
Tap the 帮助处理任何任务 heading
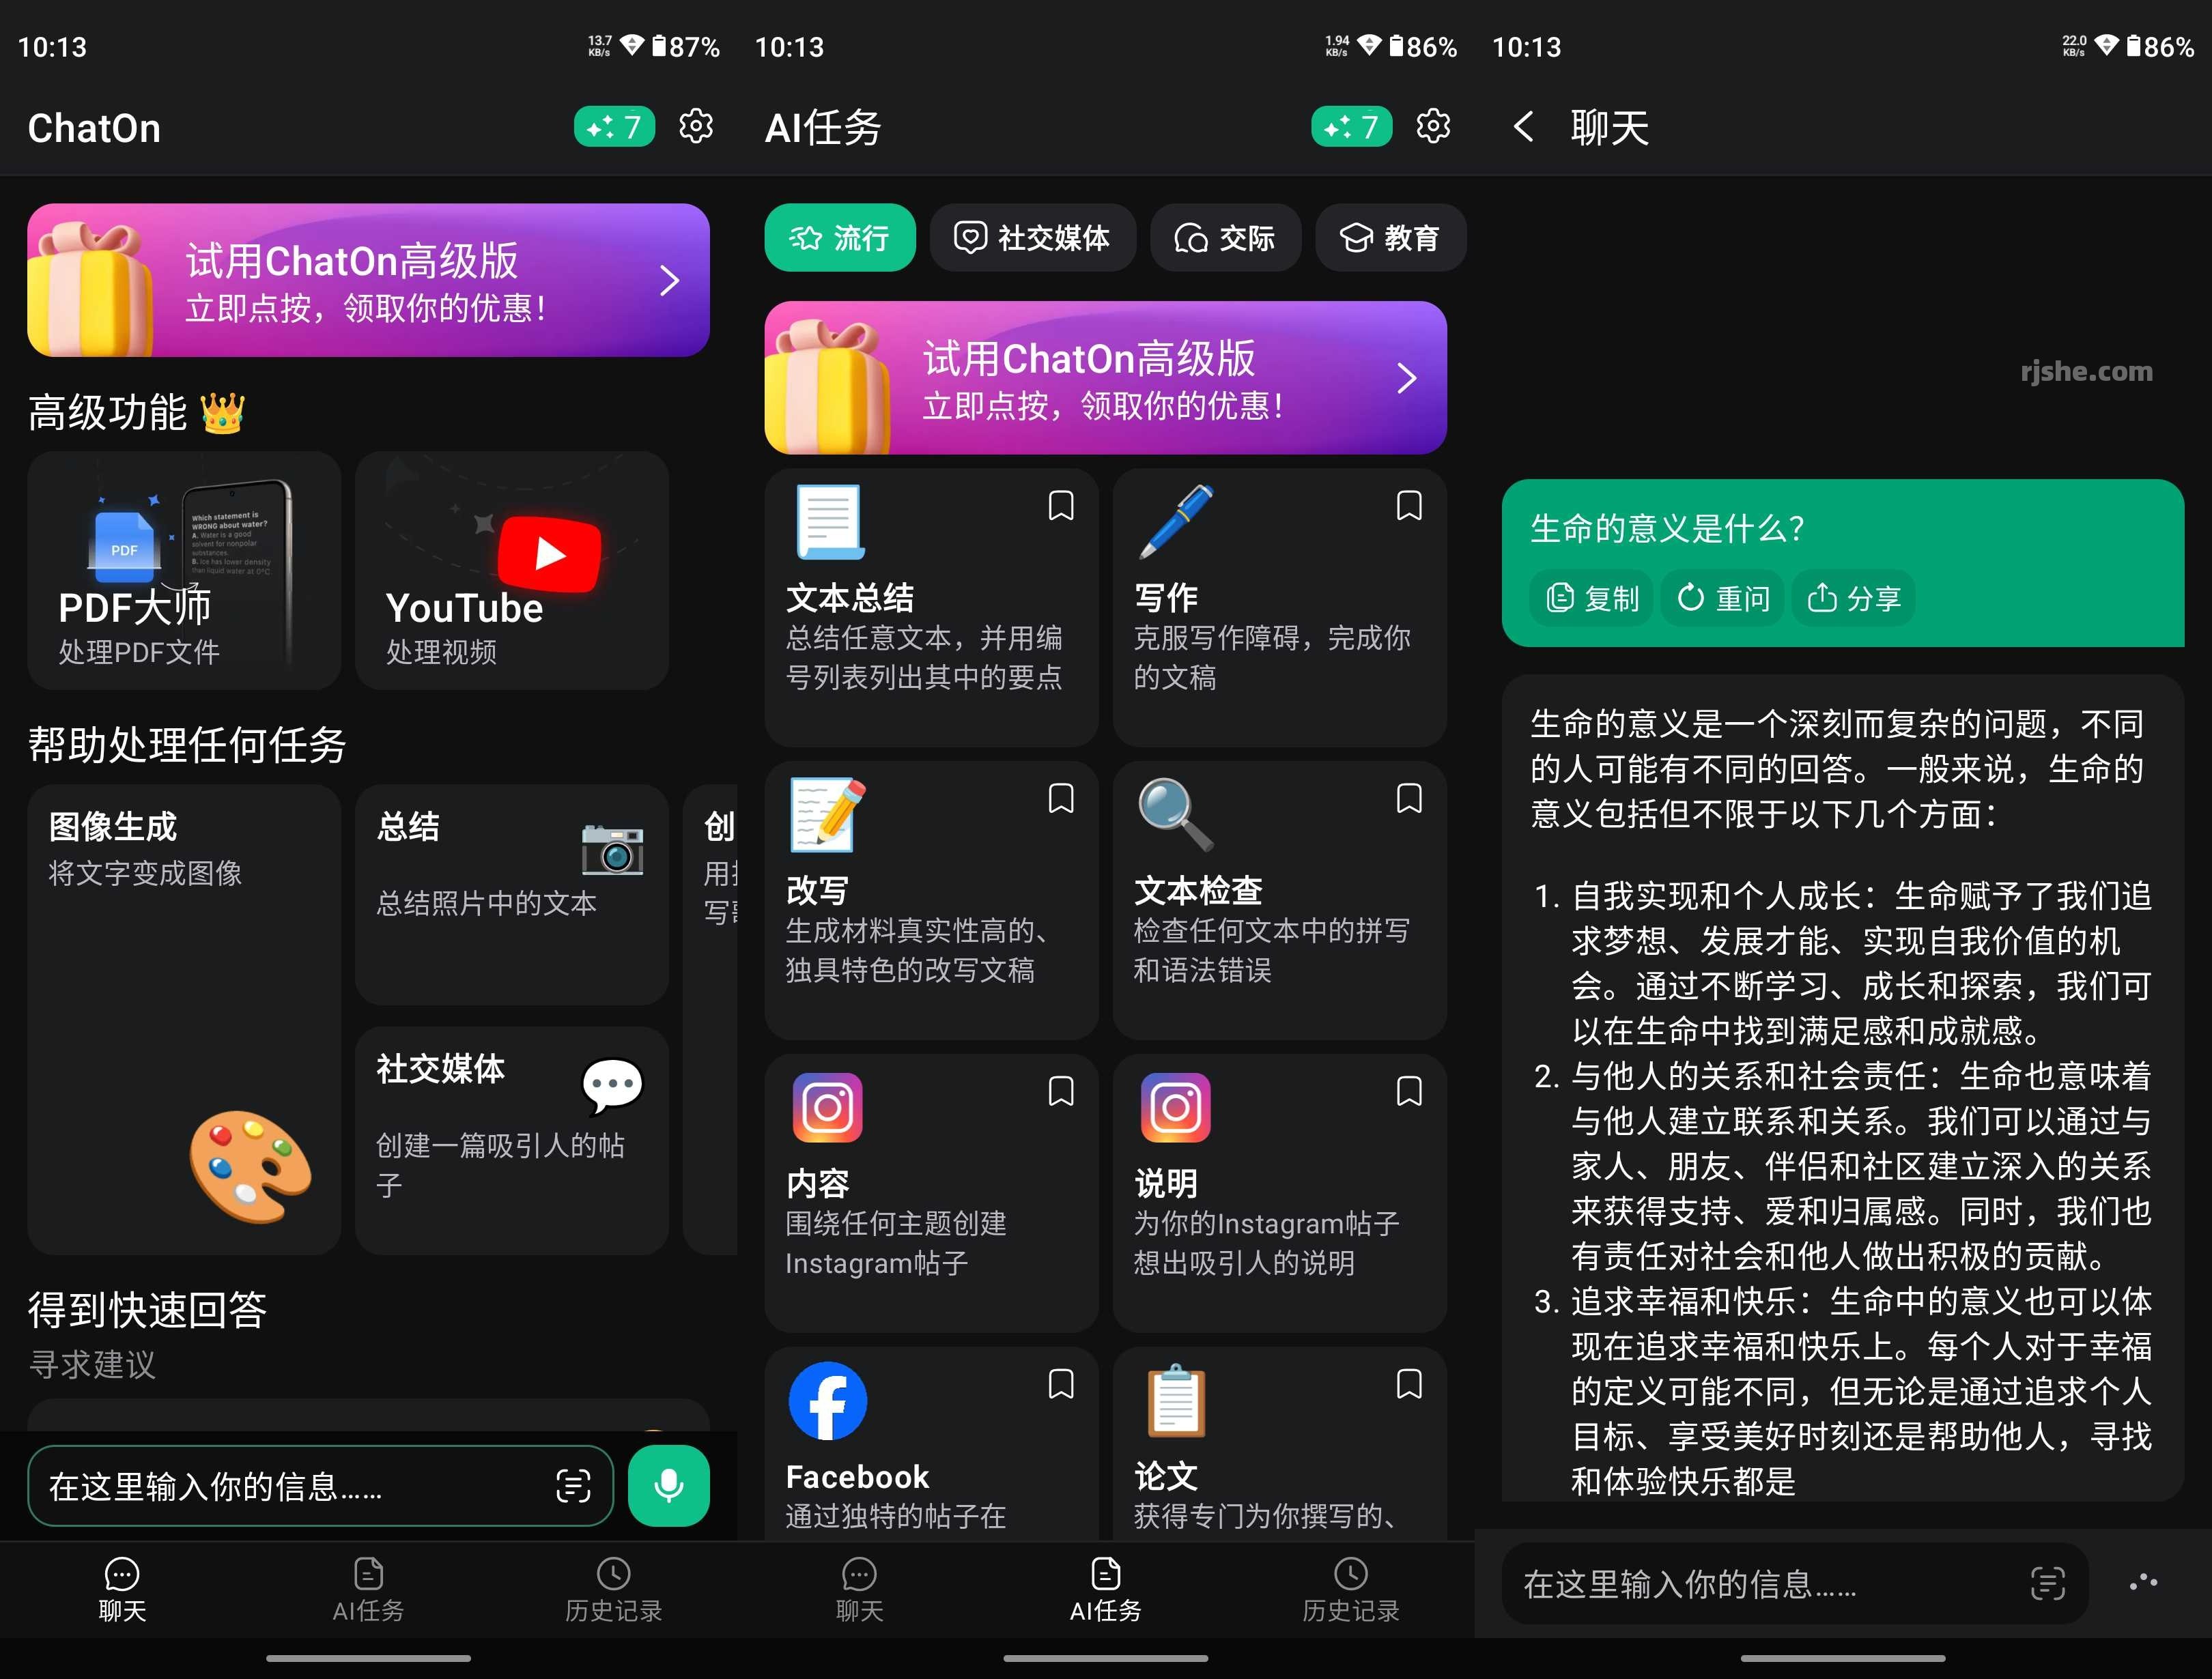click(x=187, y=745)
